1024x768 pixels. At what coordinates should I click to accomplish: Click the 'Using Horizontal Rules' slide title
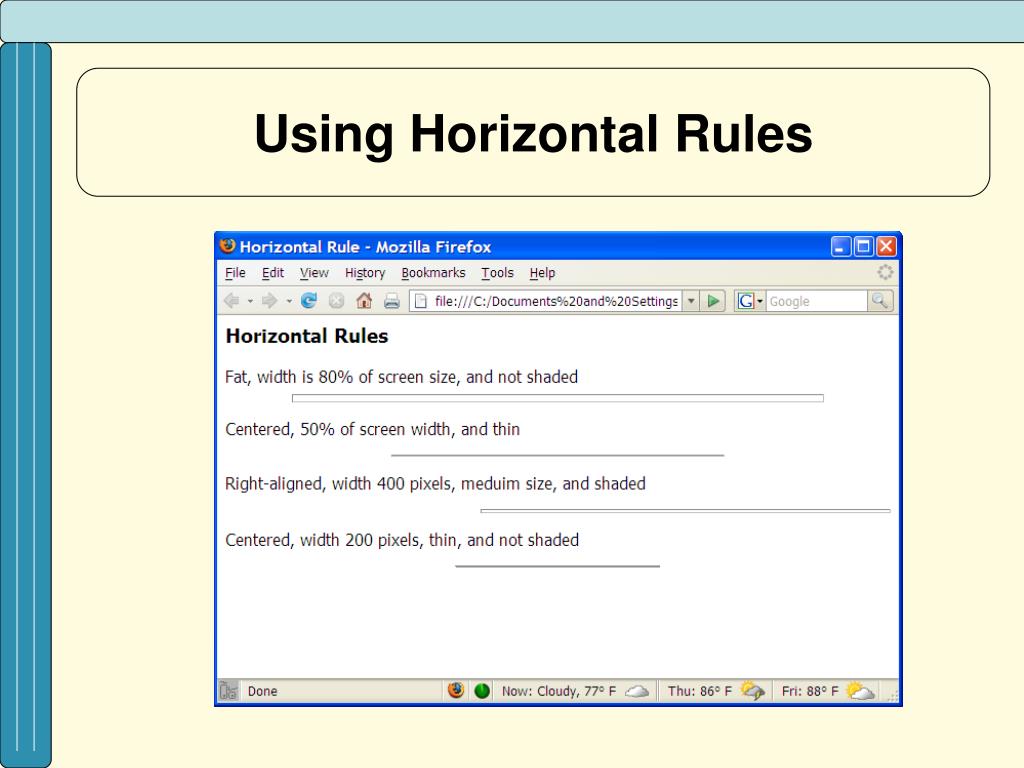tap(534, 133)
